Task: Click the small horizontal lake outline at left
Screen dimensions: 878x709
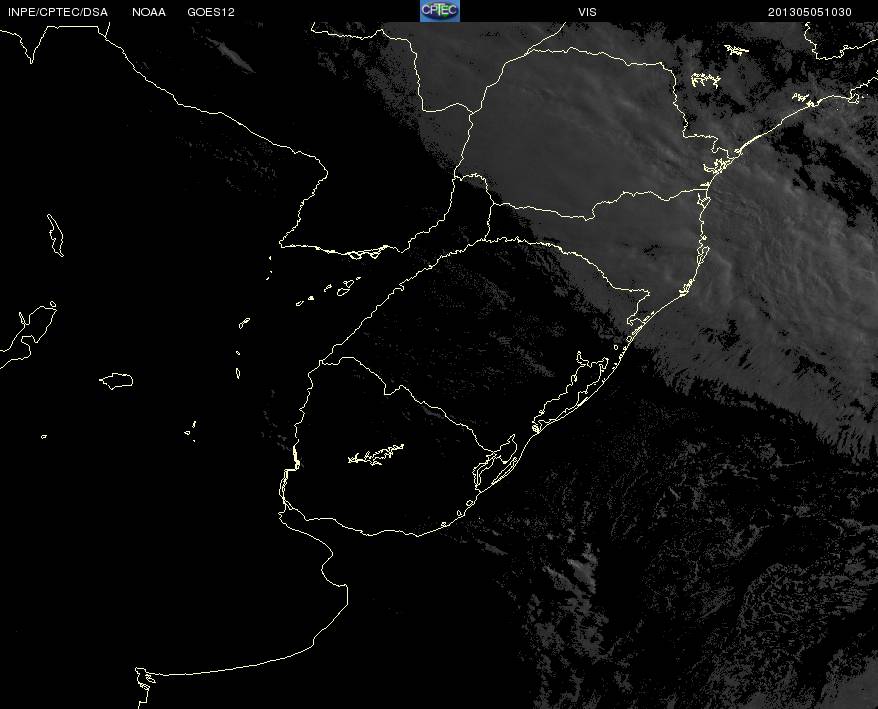Action: click(x=117, y=380)
